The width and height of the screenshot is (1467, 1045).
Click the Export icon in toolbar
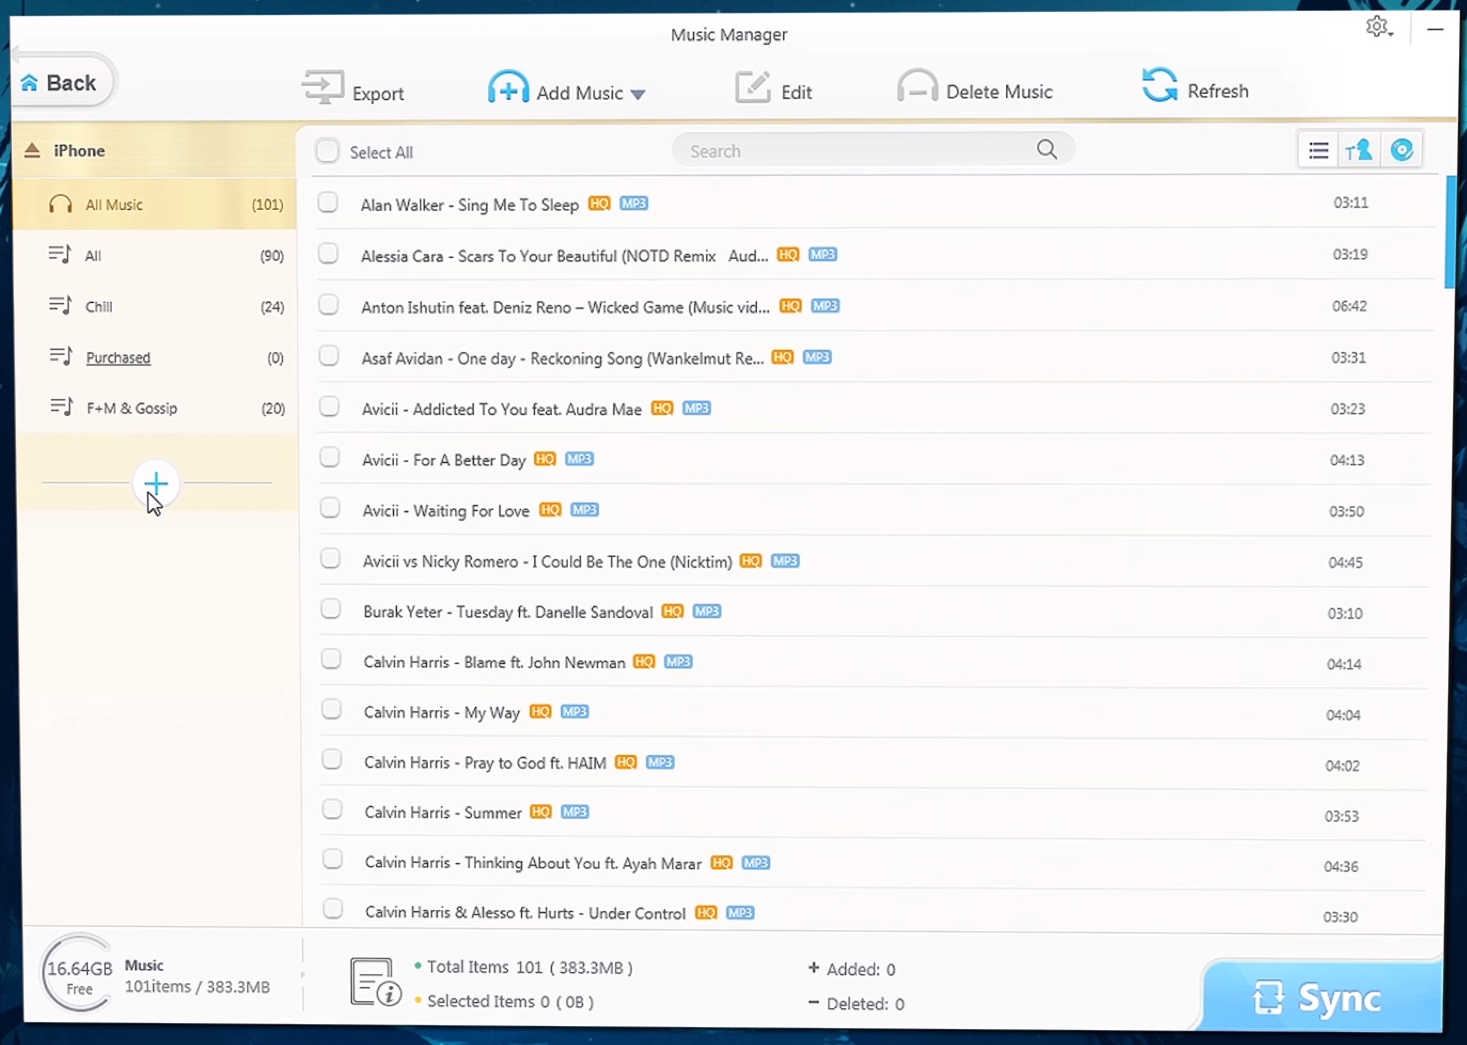tap(323, 88)
